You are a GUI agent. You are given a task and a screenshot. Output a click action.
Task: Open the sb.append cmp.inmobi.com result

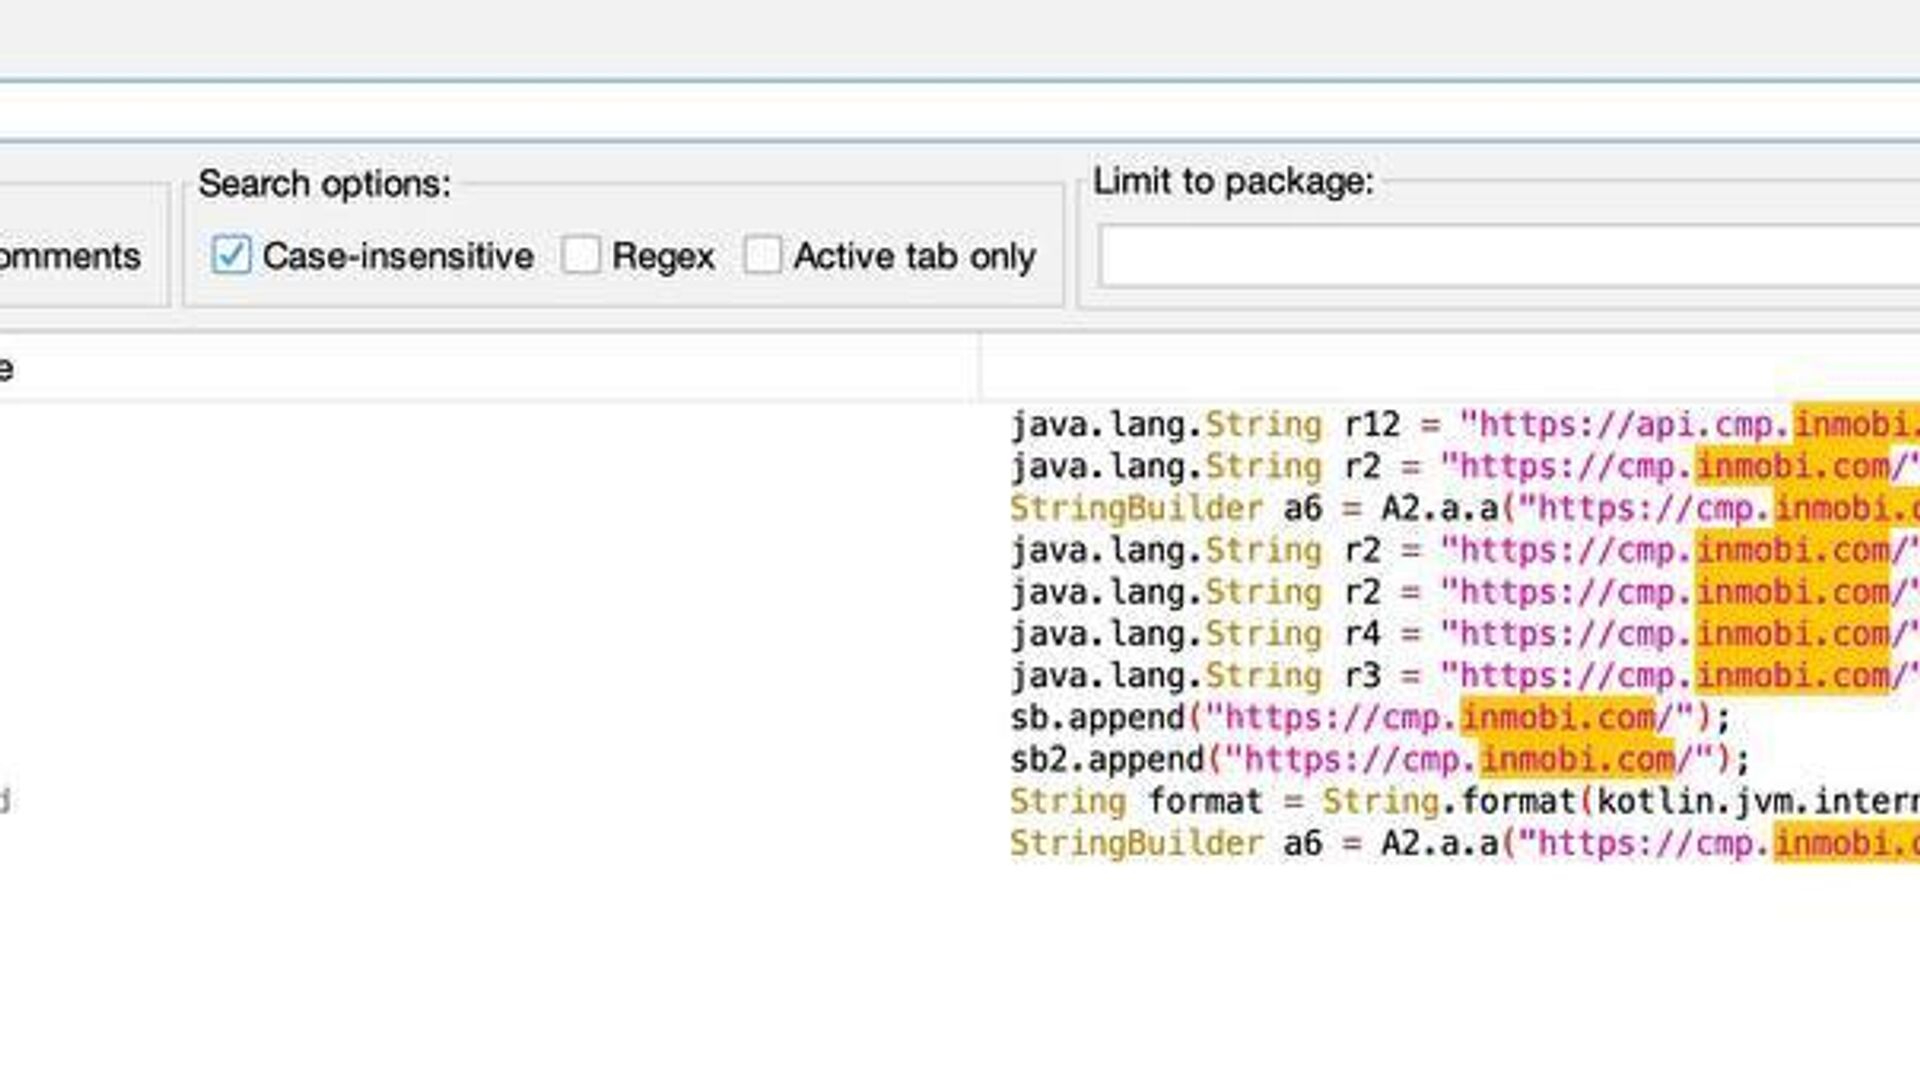(1369, 717)
